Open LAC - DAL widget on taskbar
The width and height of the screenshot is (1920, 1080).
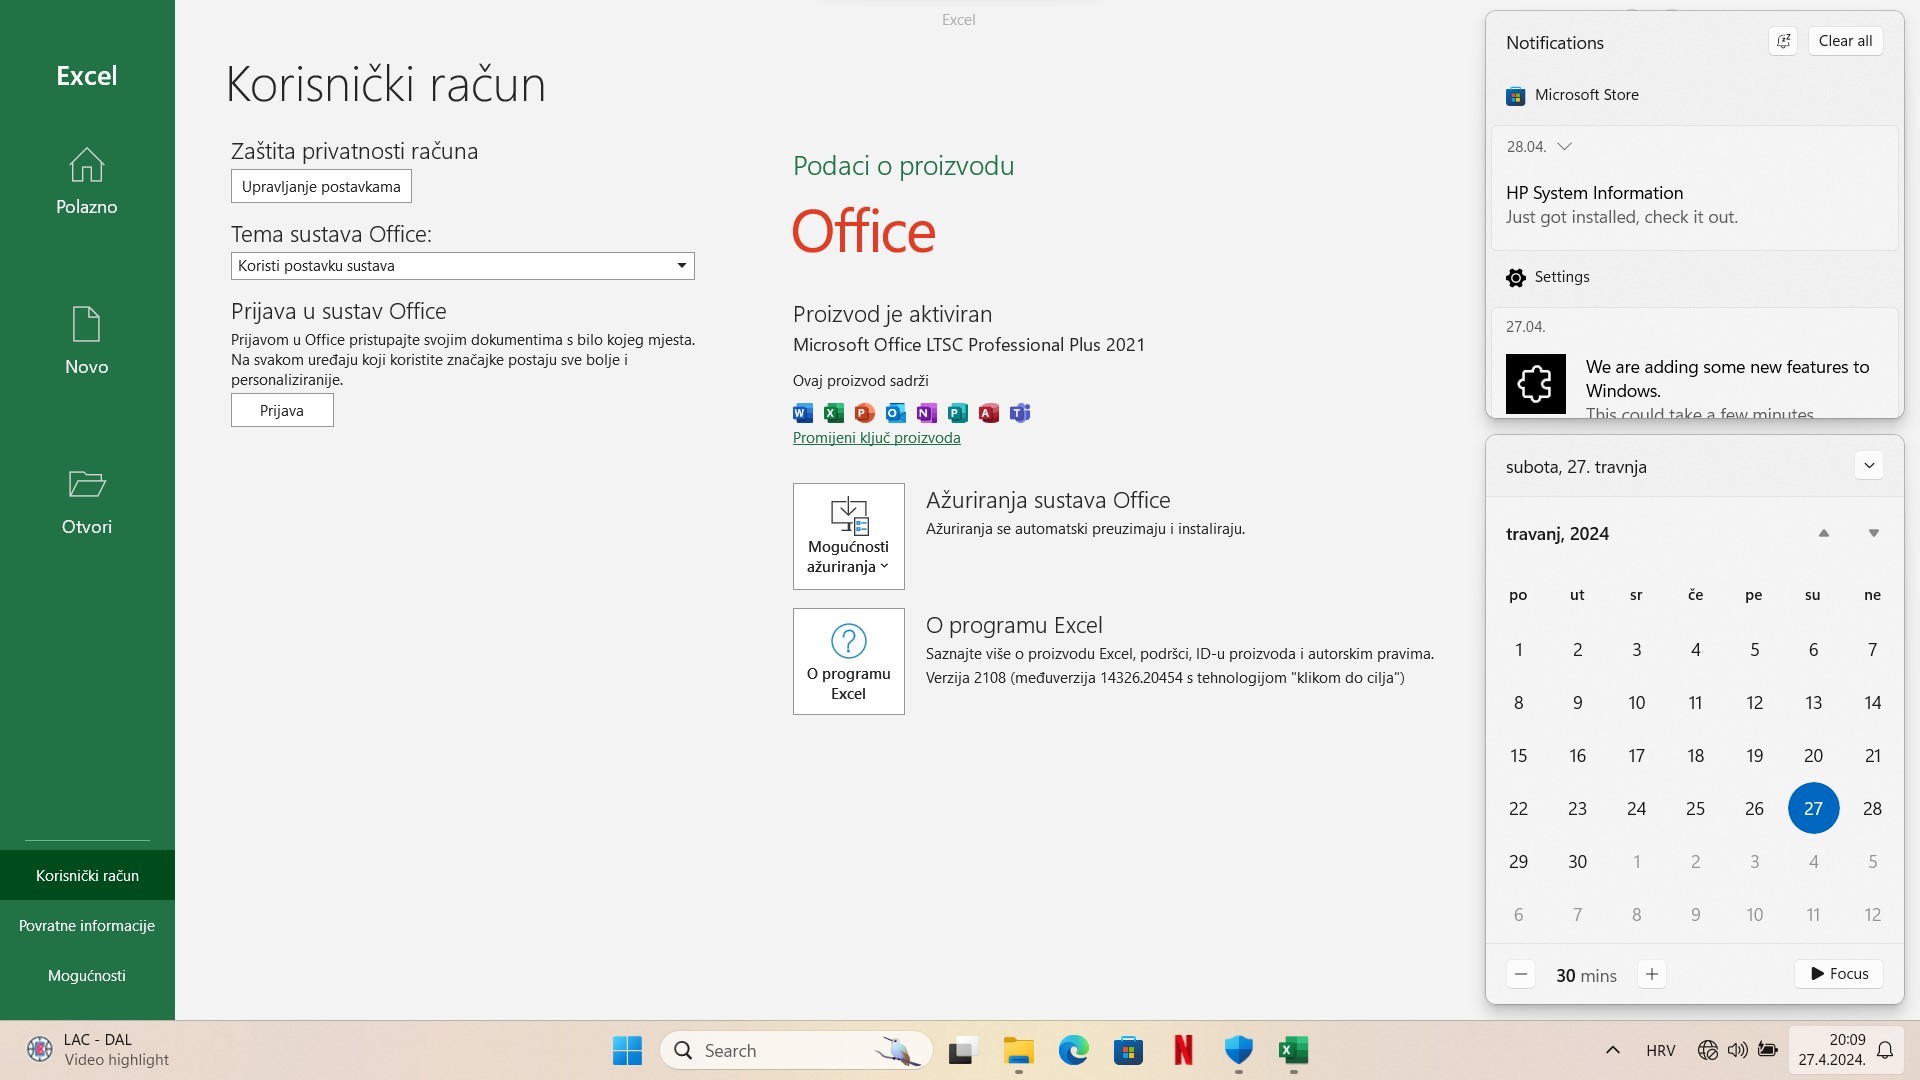(x=98, y=1050)
